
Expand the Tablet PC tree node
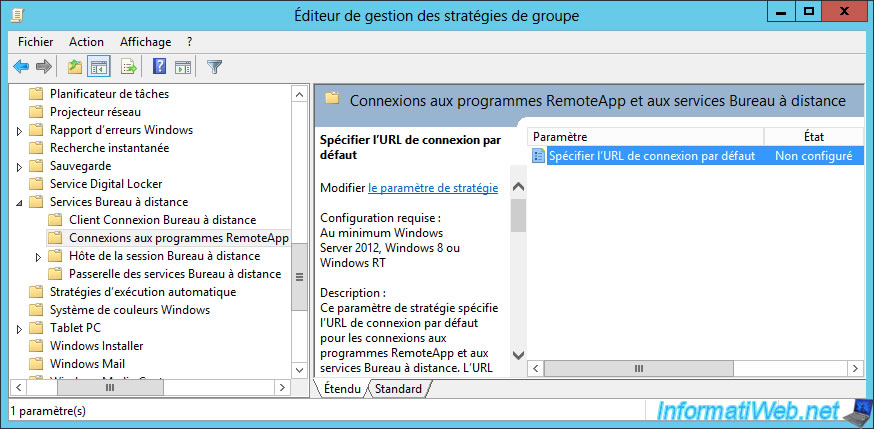[20, 329]
